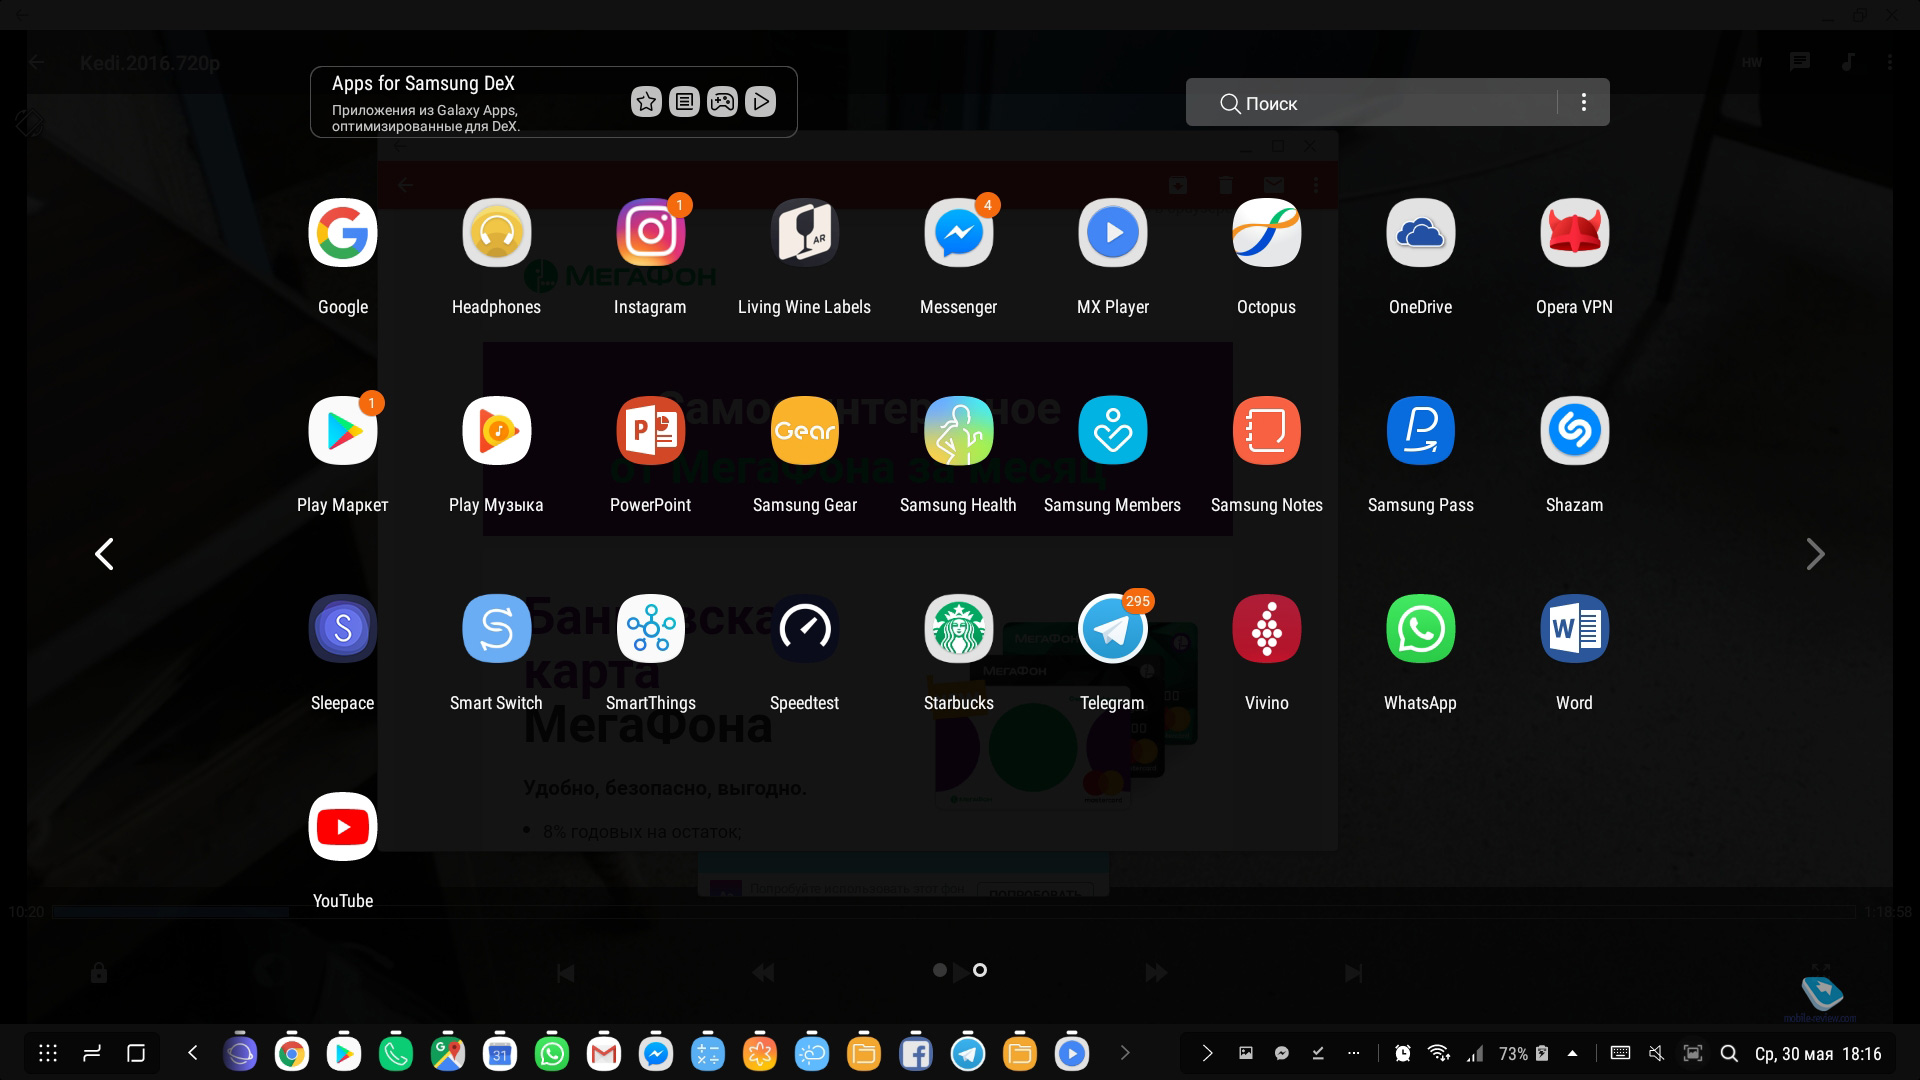Open Instagram from the app drawer

(650, 233)
